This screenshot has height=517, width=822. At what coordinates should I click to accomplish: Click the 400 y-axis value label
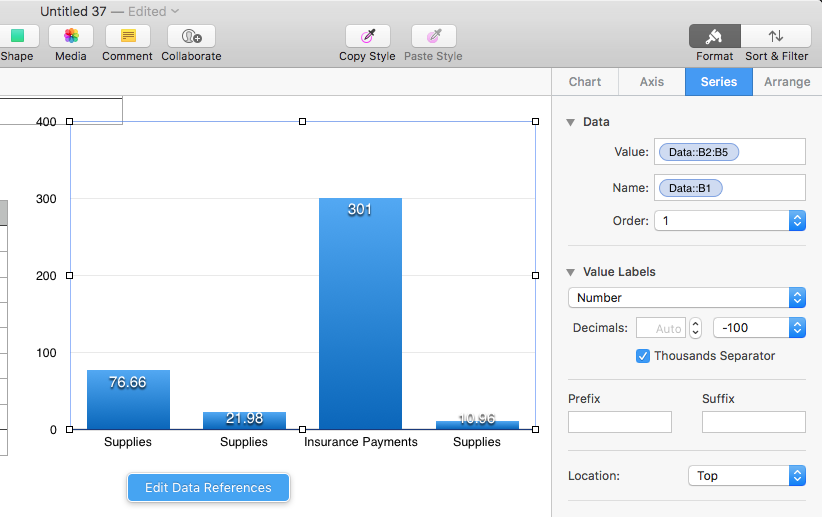pos(46,122)
